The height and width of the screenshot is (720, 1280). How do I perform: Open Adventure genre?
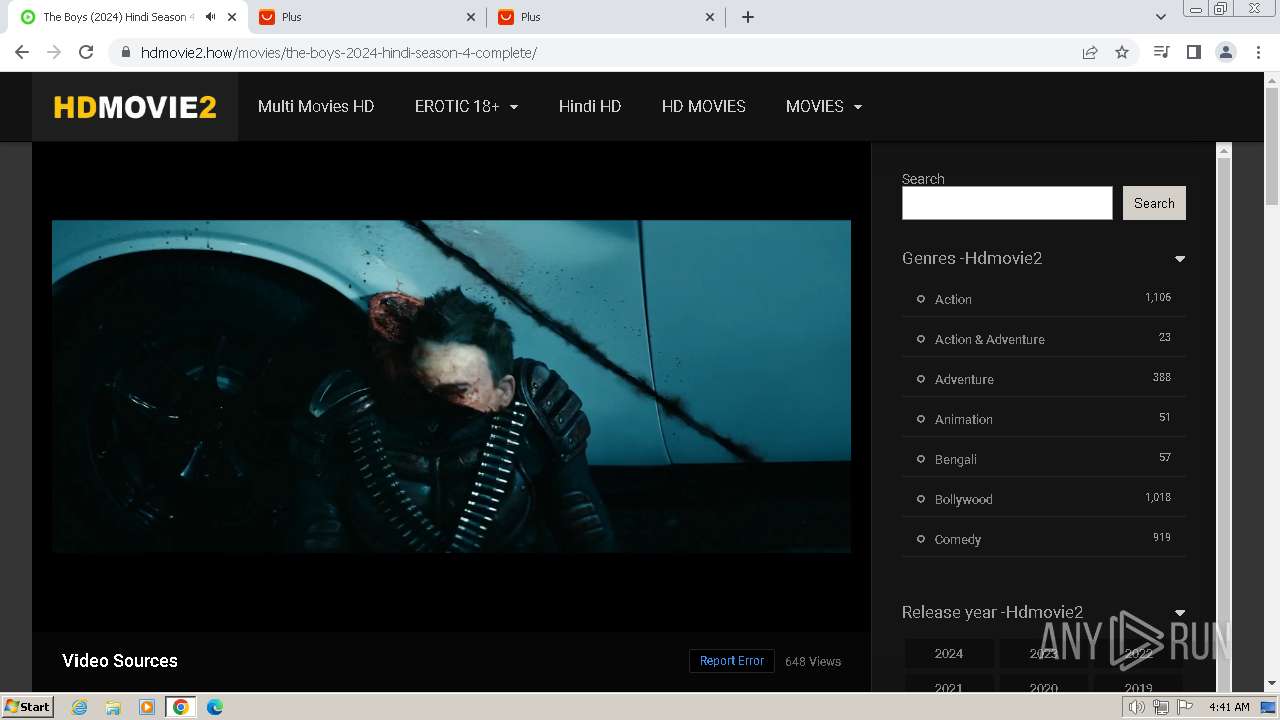pos(964,379)
